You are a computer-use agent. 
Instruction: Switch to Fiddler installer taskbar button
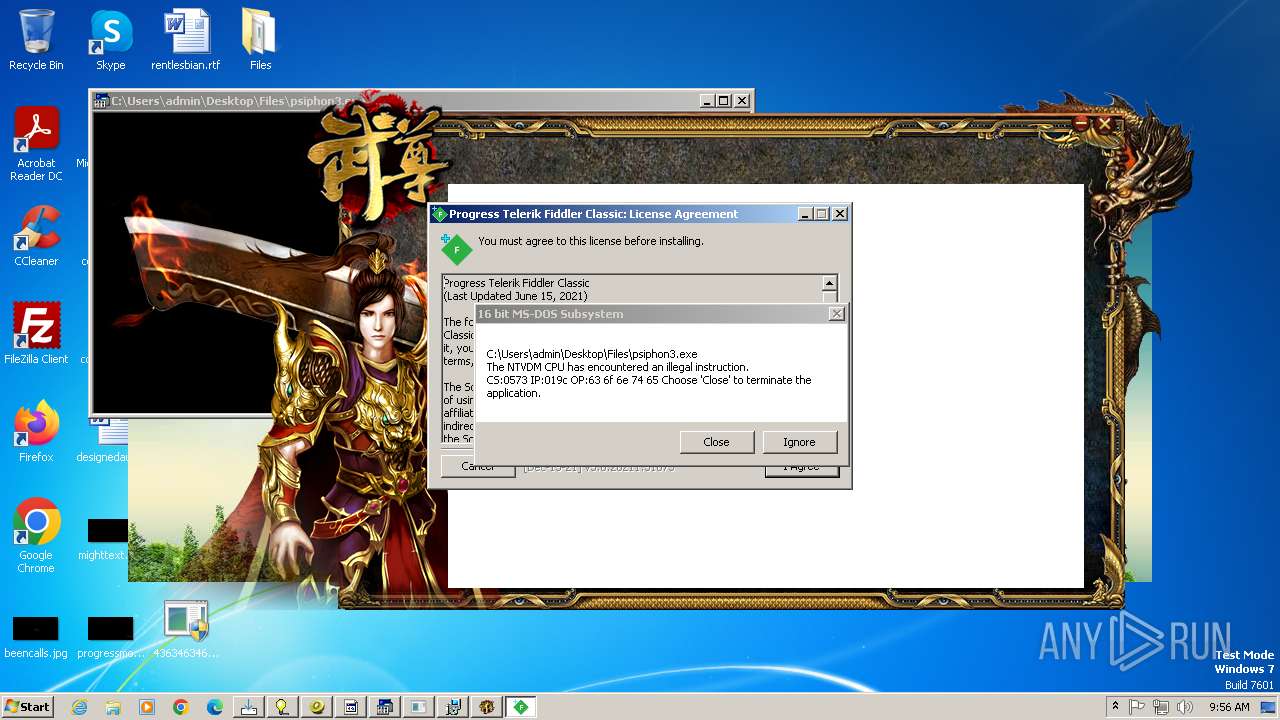point(521,707)
